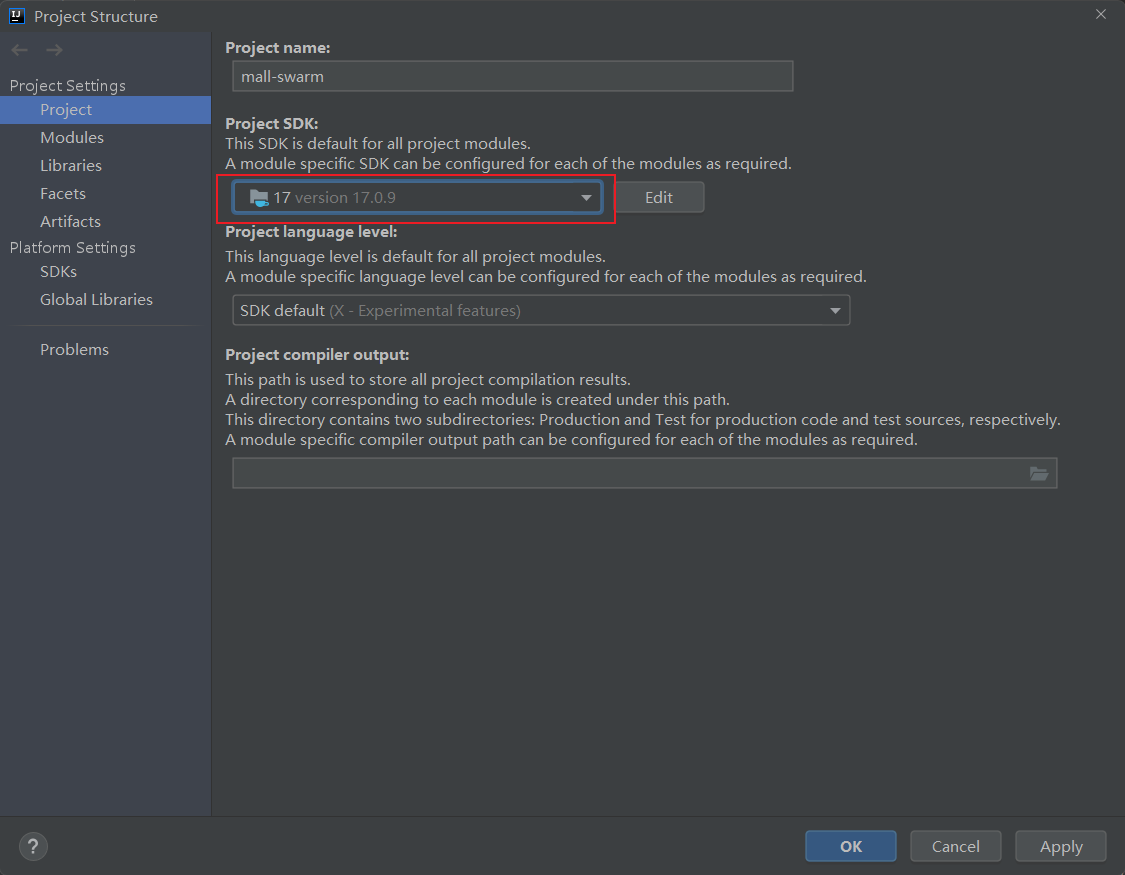Click the browse folder icon in compiler output
The height and width of the screenshot is (875, 1125).
click(1039, 474)
